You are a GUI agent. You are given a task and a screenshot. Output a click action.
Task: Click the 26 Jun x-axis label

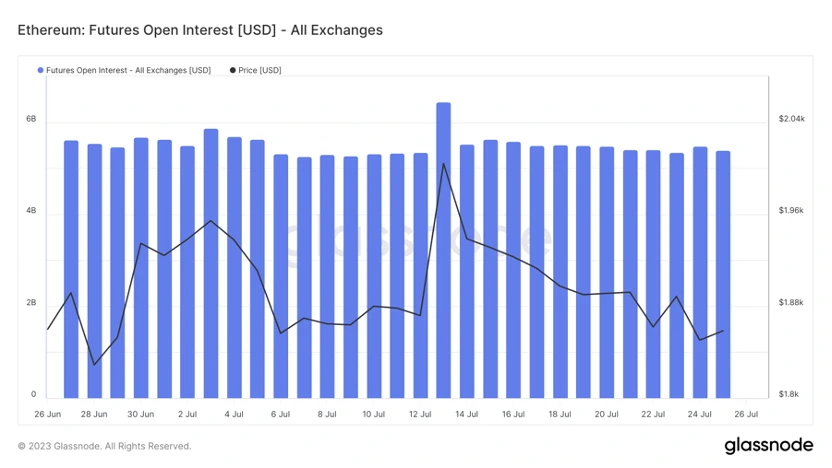tap(47, 414)
